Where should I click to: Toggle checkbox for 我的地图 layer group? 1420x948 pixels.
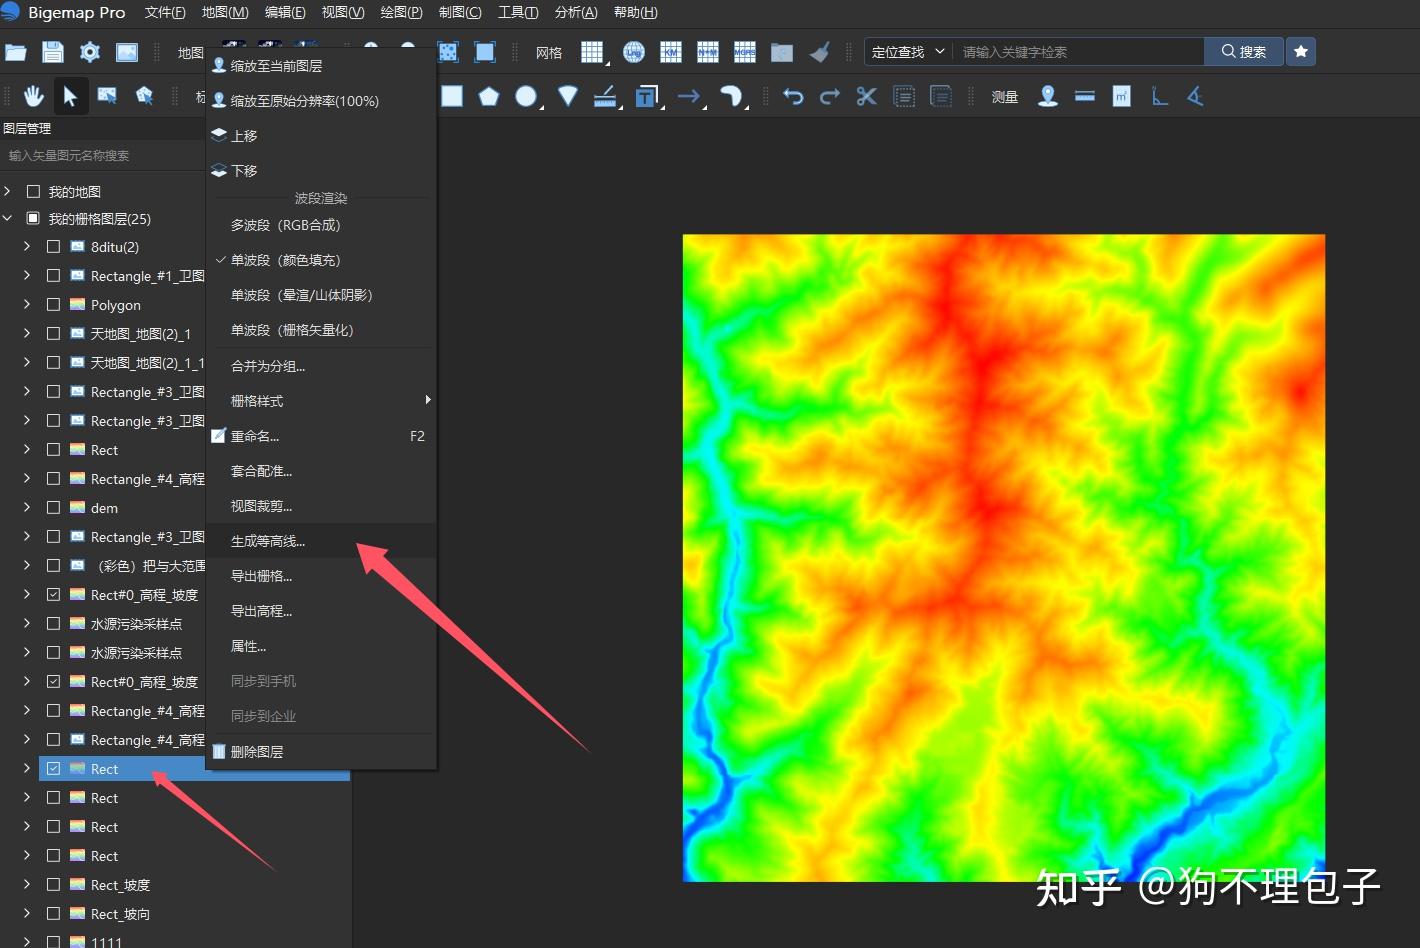click(x=33, y=191)
